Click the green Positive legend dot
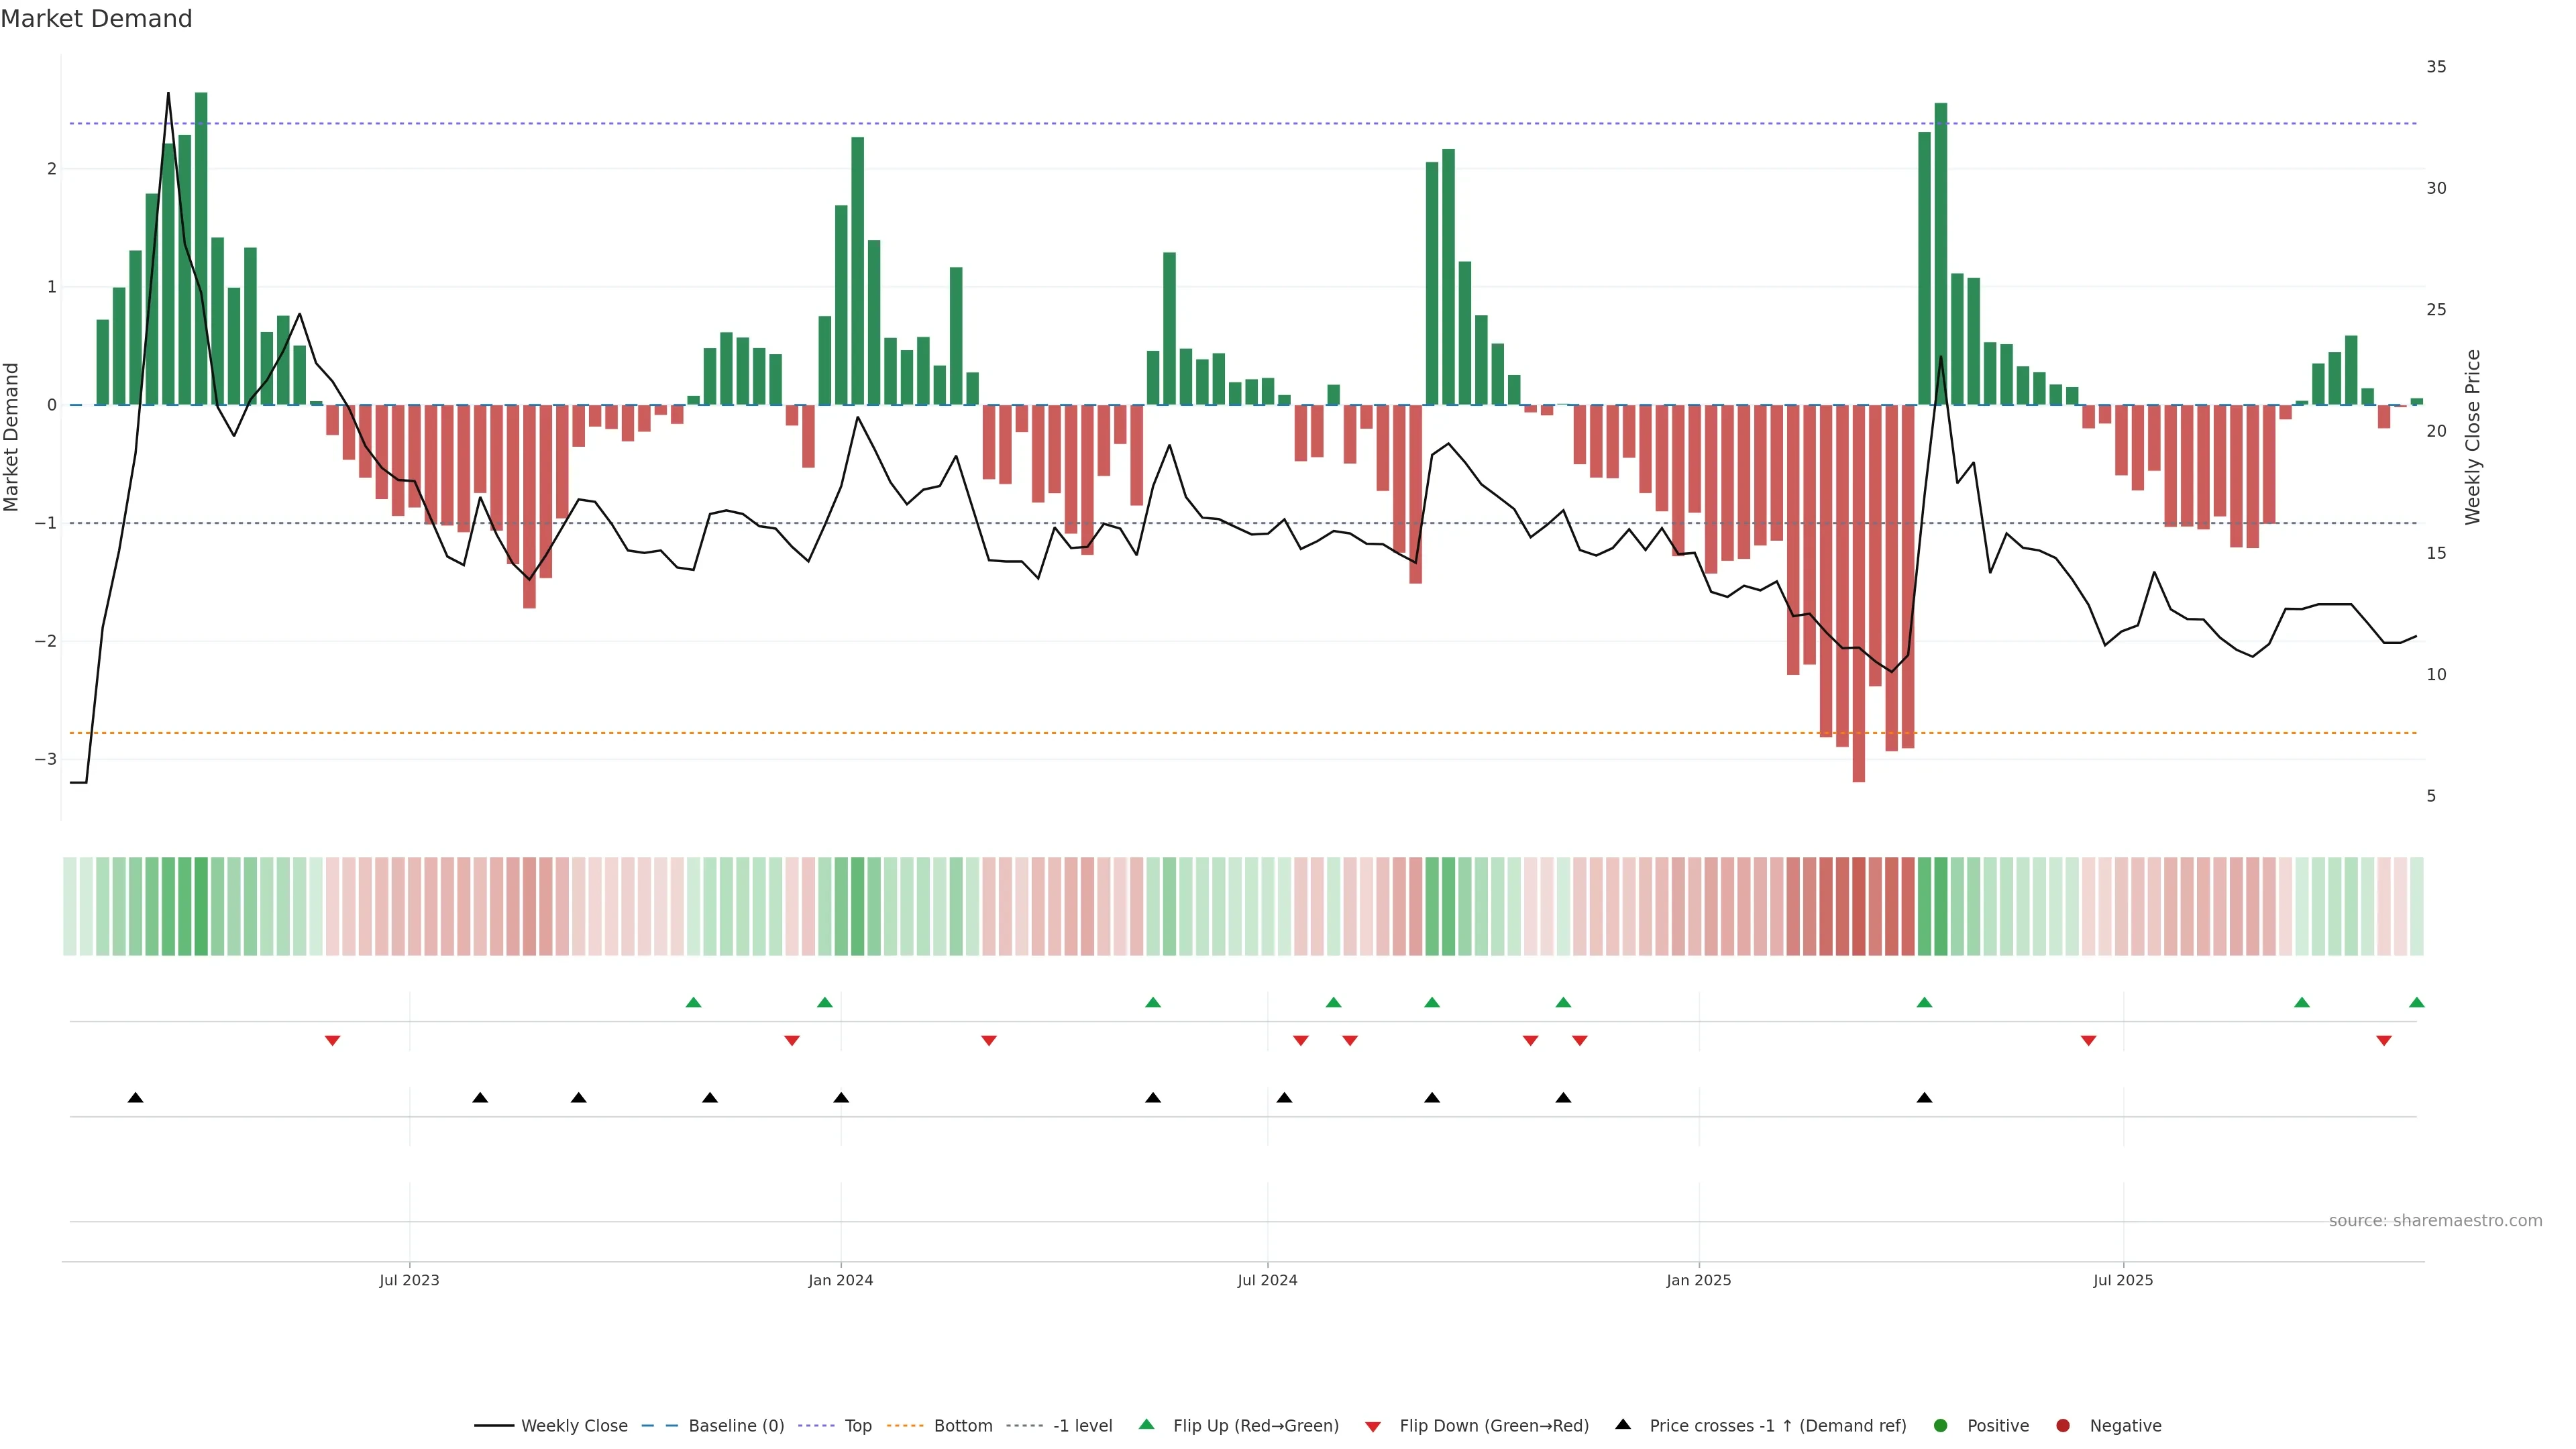This screenshot has height=1449, width=2576. click(1940, 1425)
